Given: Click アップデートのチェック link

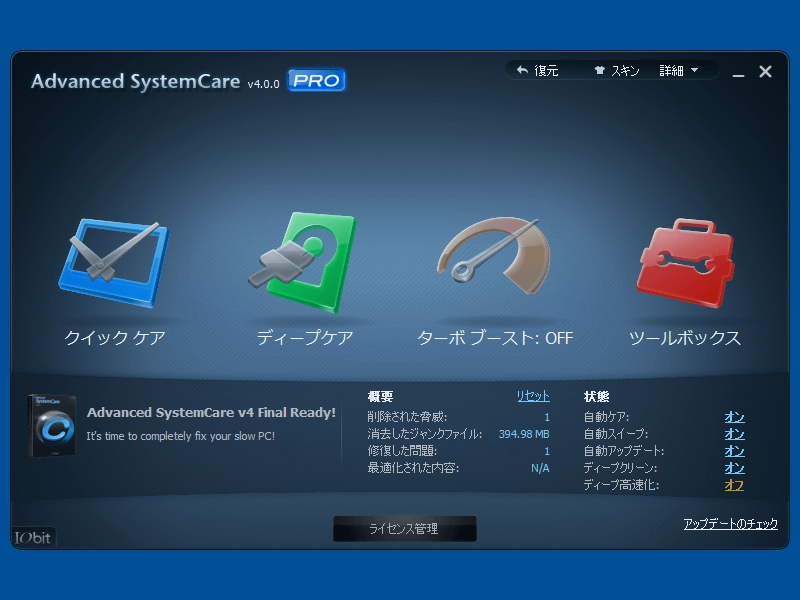Looking at the screenshot, I should click(x=731, y=523).
